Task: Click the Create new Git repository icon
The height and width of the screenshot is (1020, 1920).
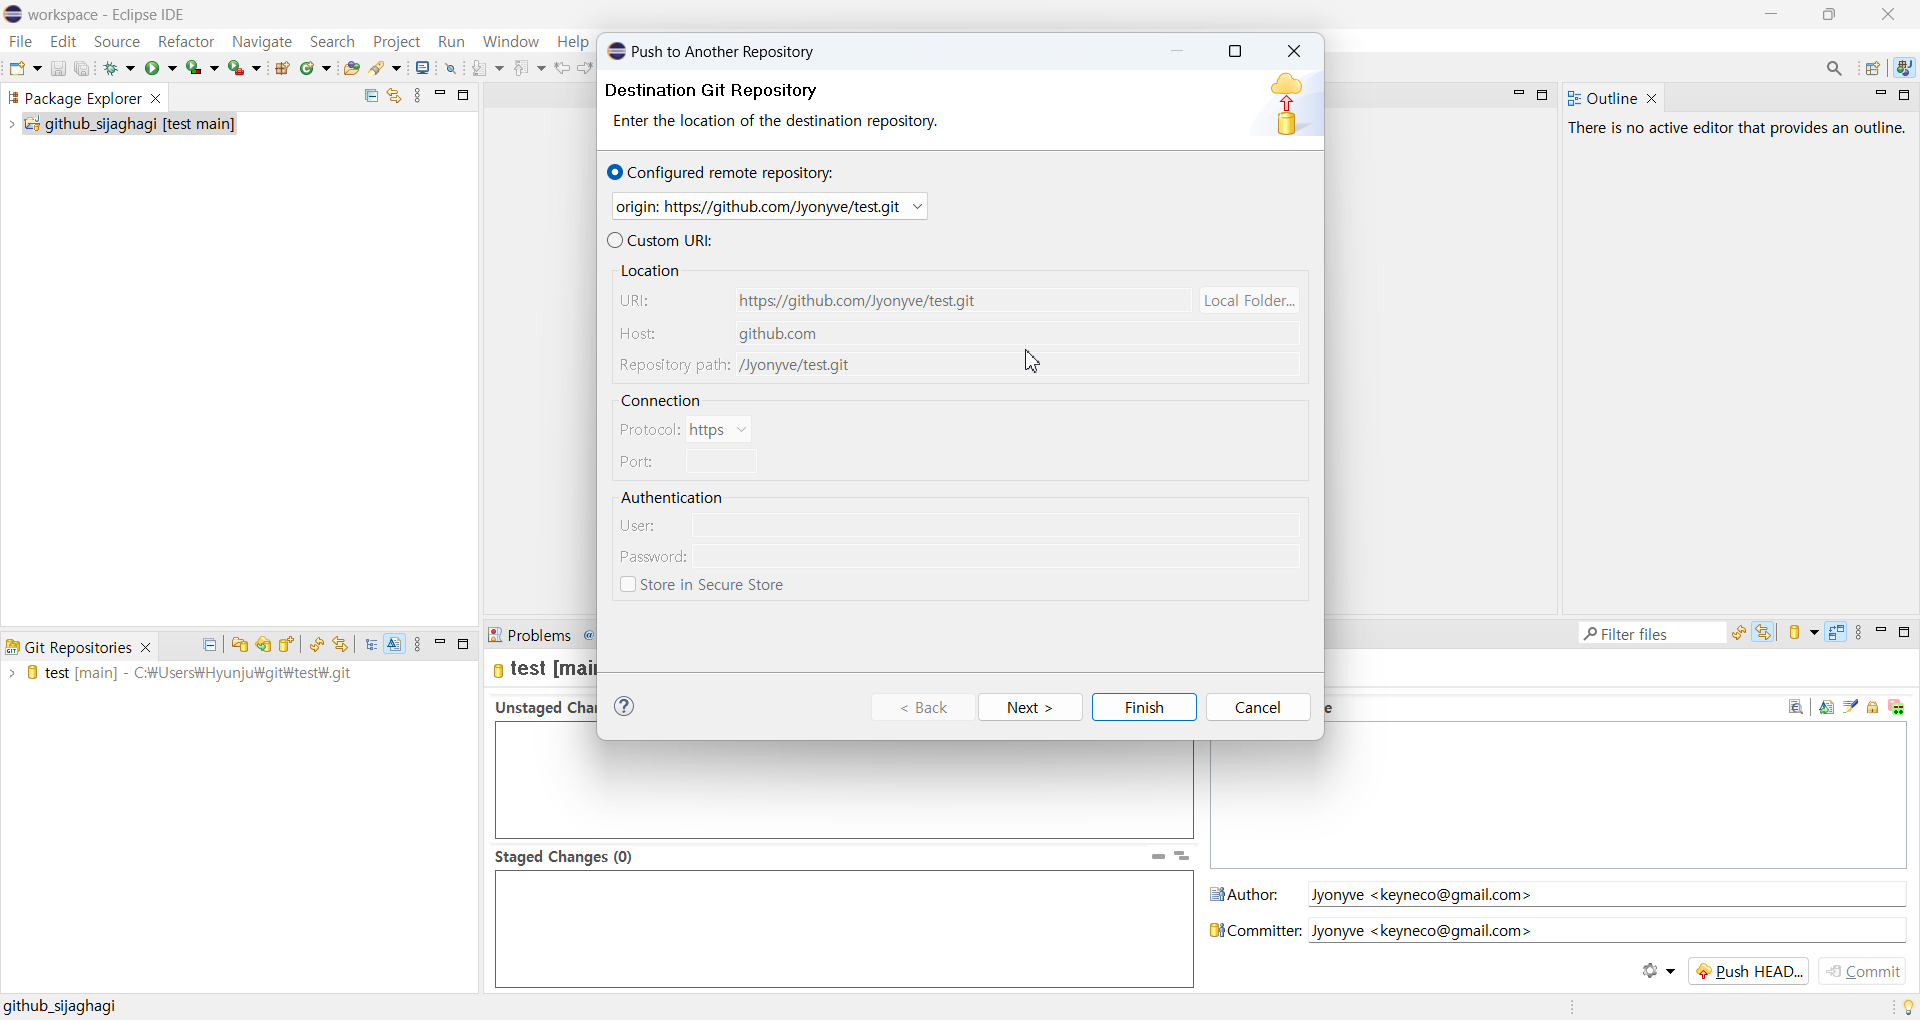Action: 288,645
